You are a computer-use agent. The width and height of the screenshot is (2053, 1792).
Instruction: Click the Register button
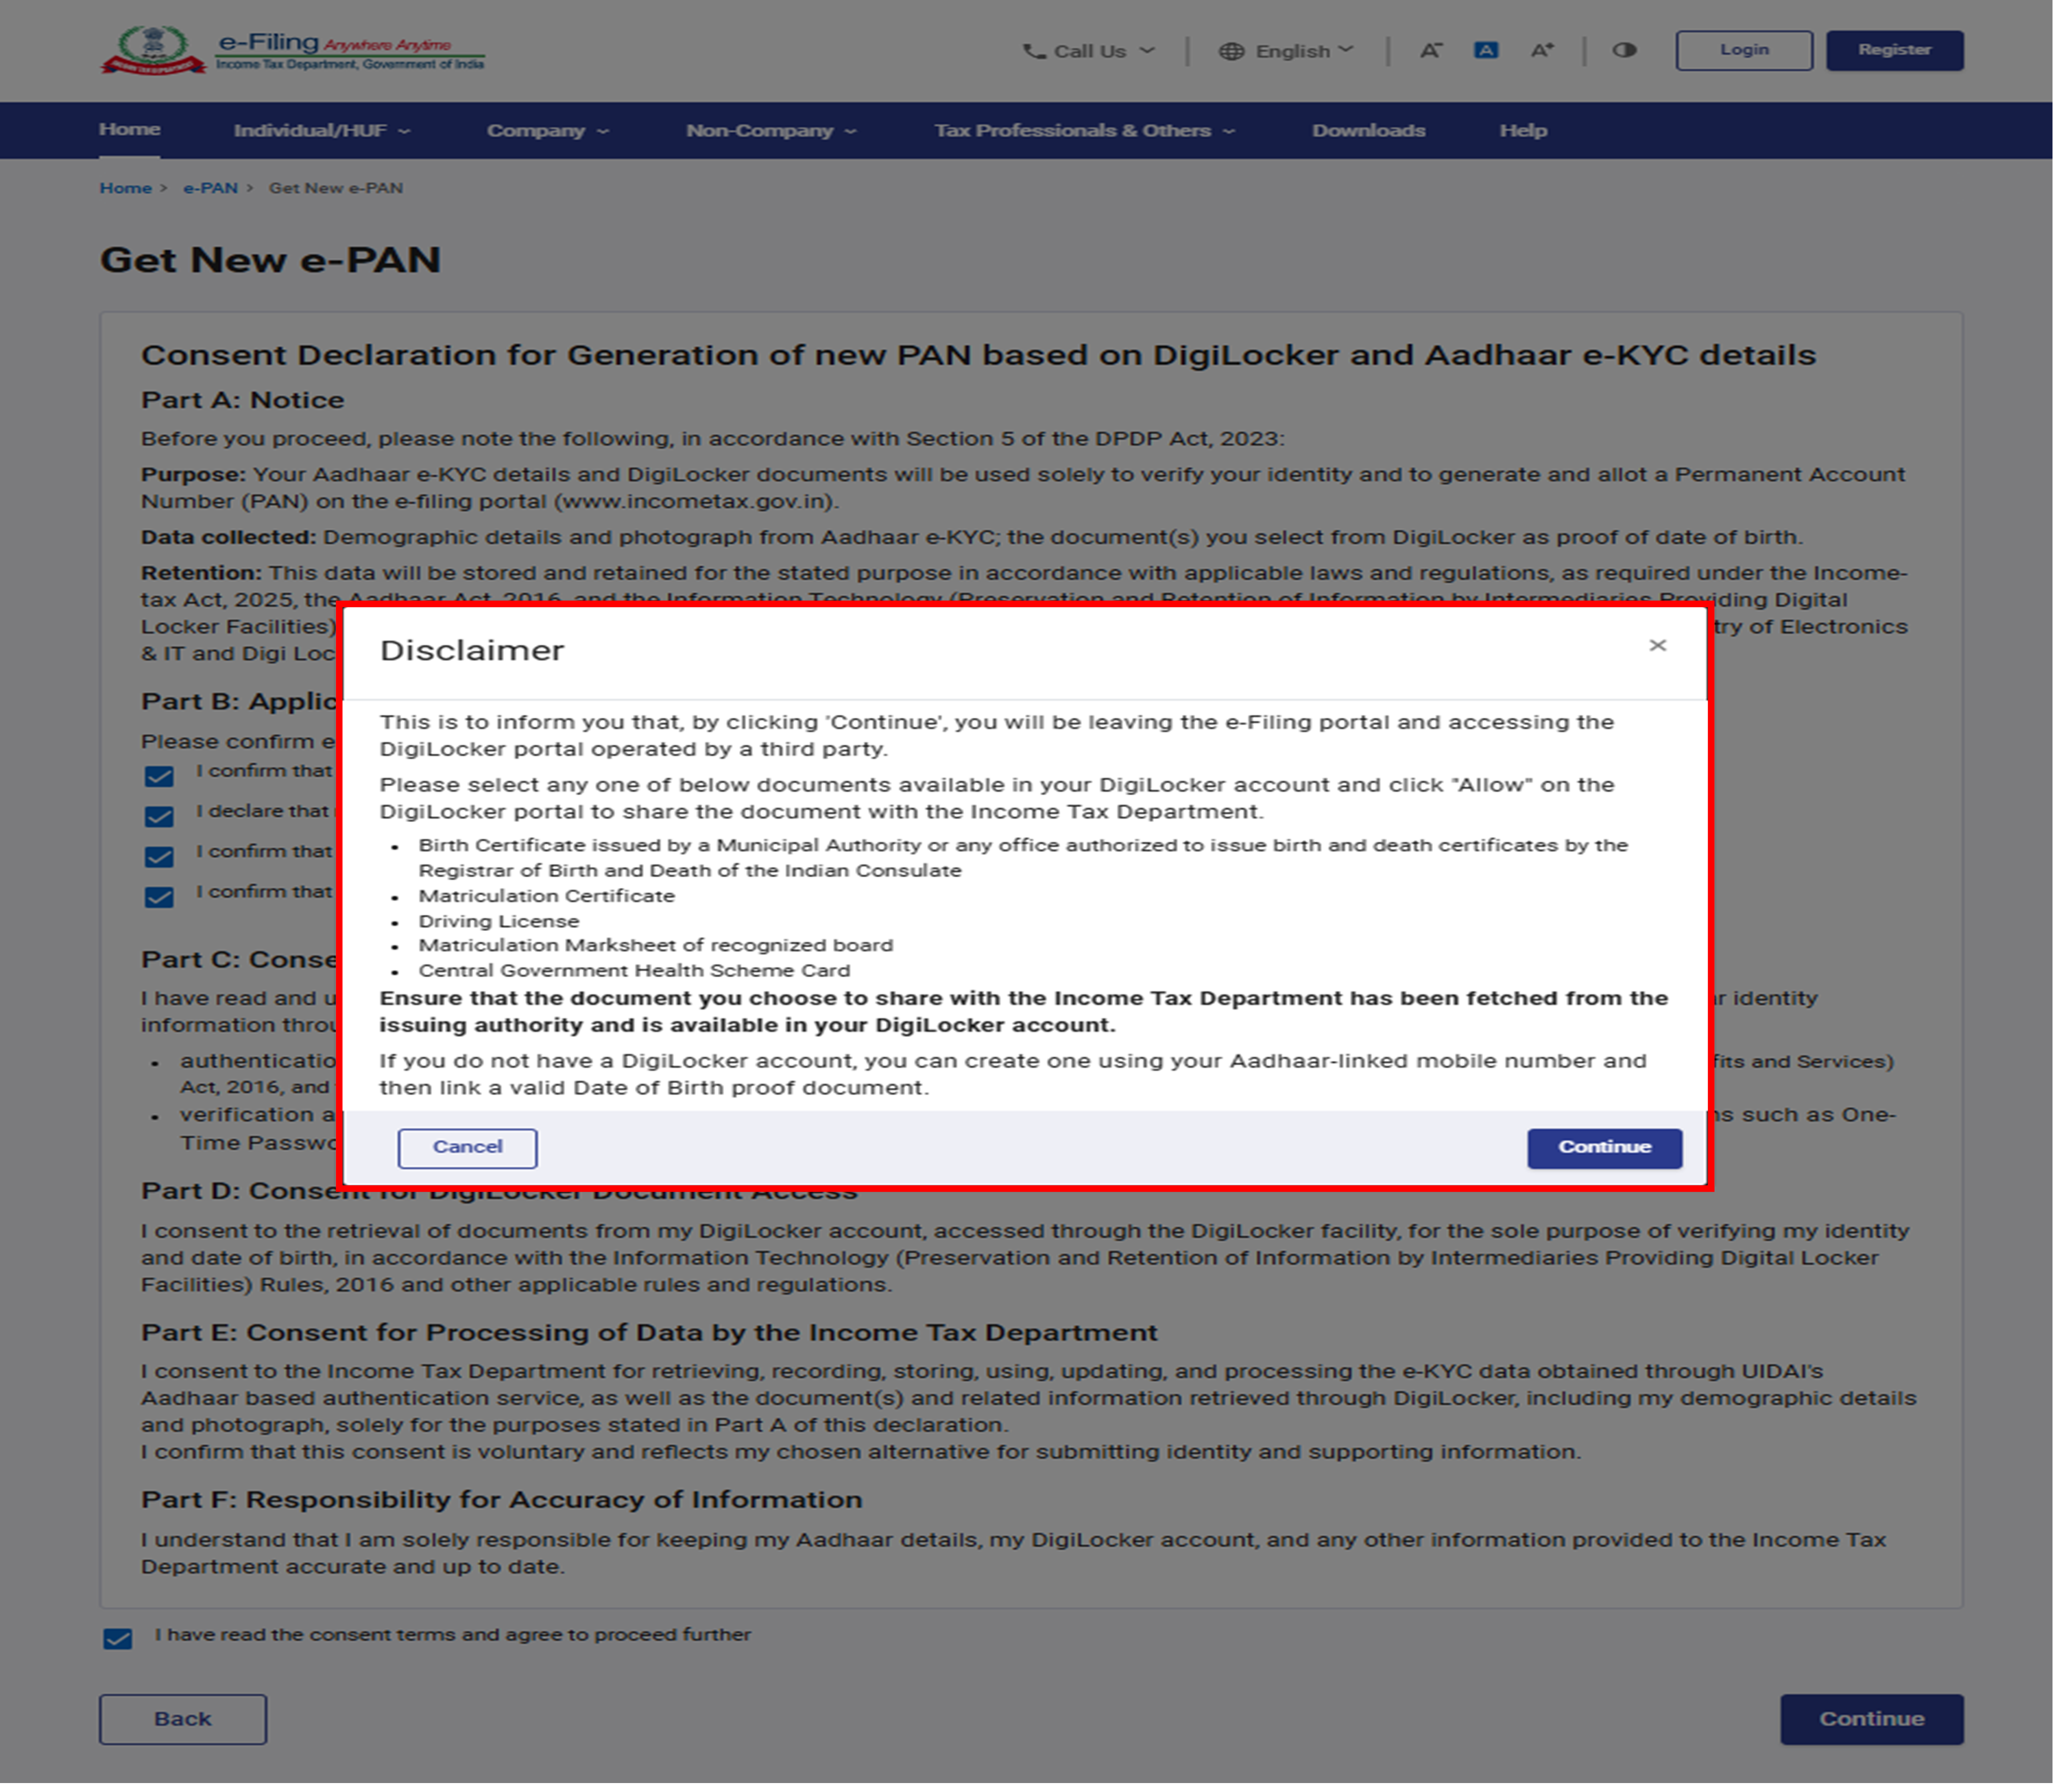(x=1894, y=50)
